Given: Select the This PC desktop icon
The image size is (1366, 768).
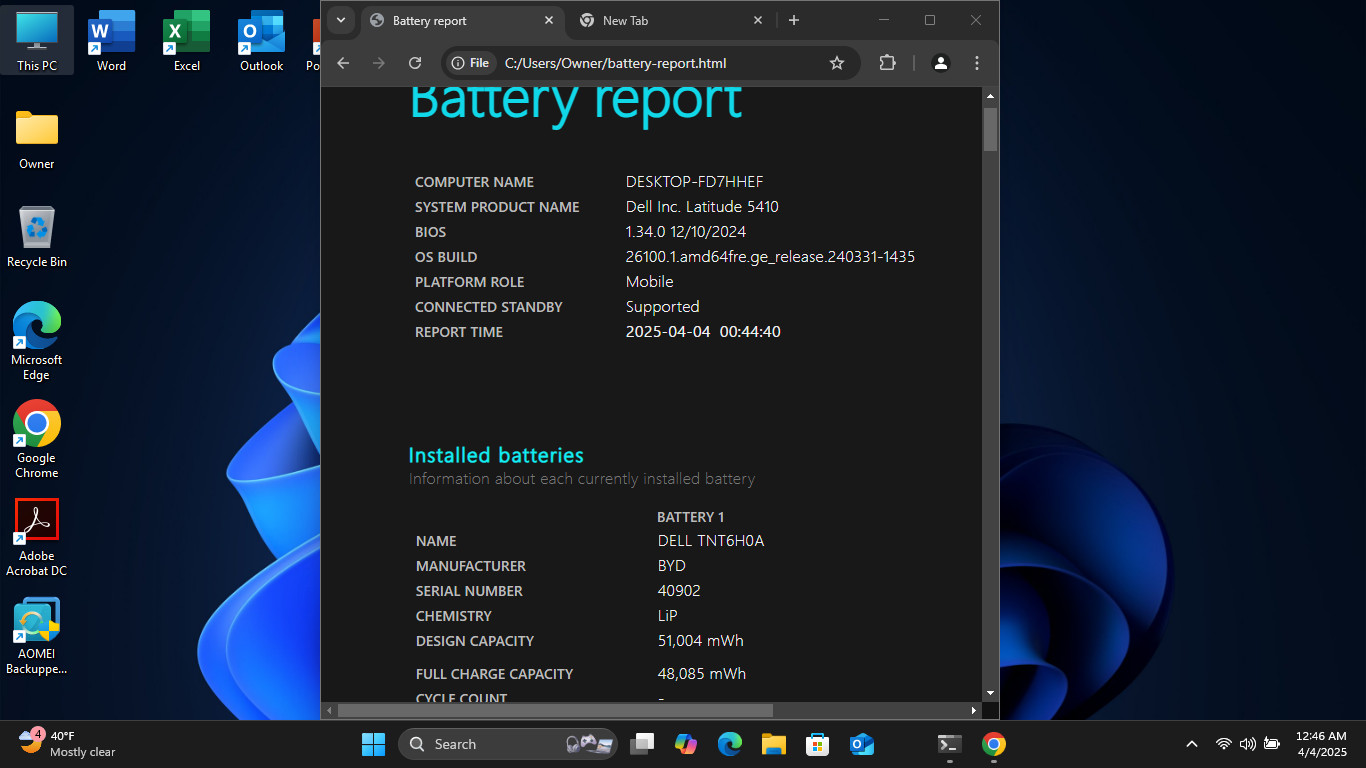Looking at the screenshot, I should click(x=37, y=41).
